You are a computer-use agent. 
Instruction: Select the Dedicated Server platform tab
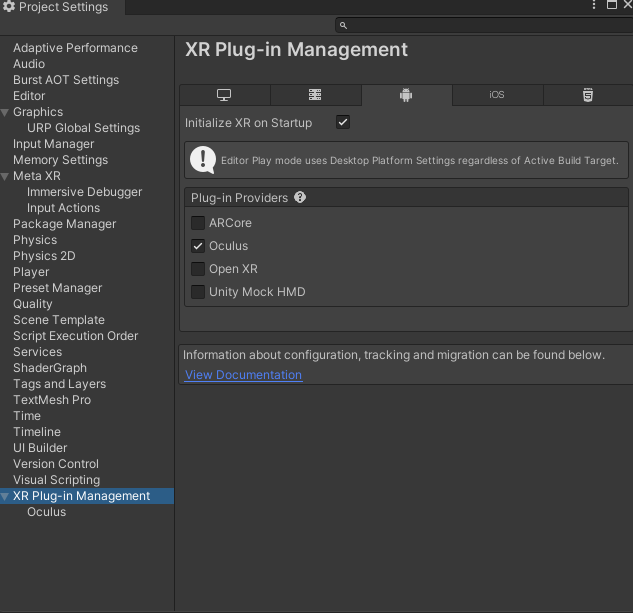pos(315,95)
